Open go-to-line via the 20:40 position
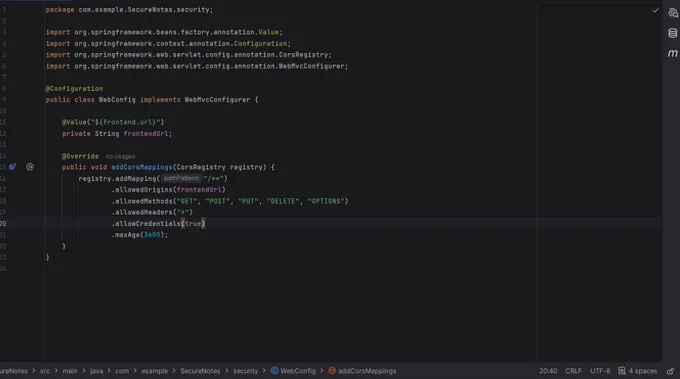 pyautogui.click(x=548, y=371)
